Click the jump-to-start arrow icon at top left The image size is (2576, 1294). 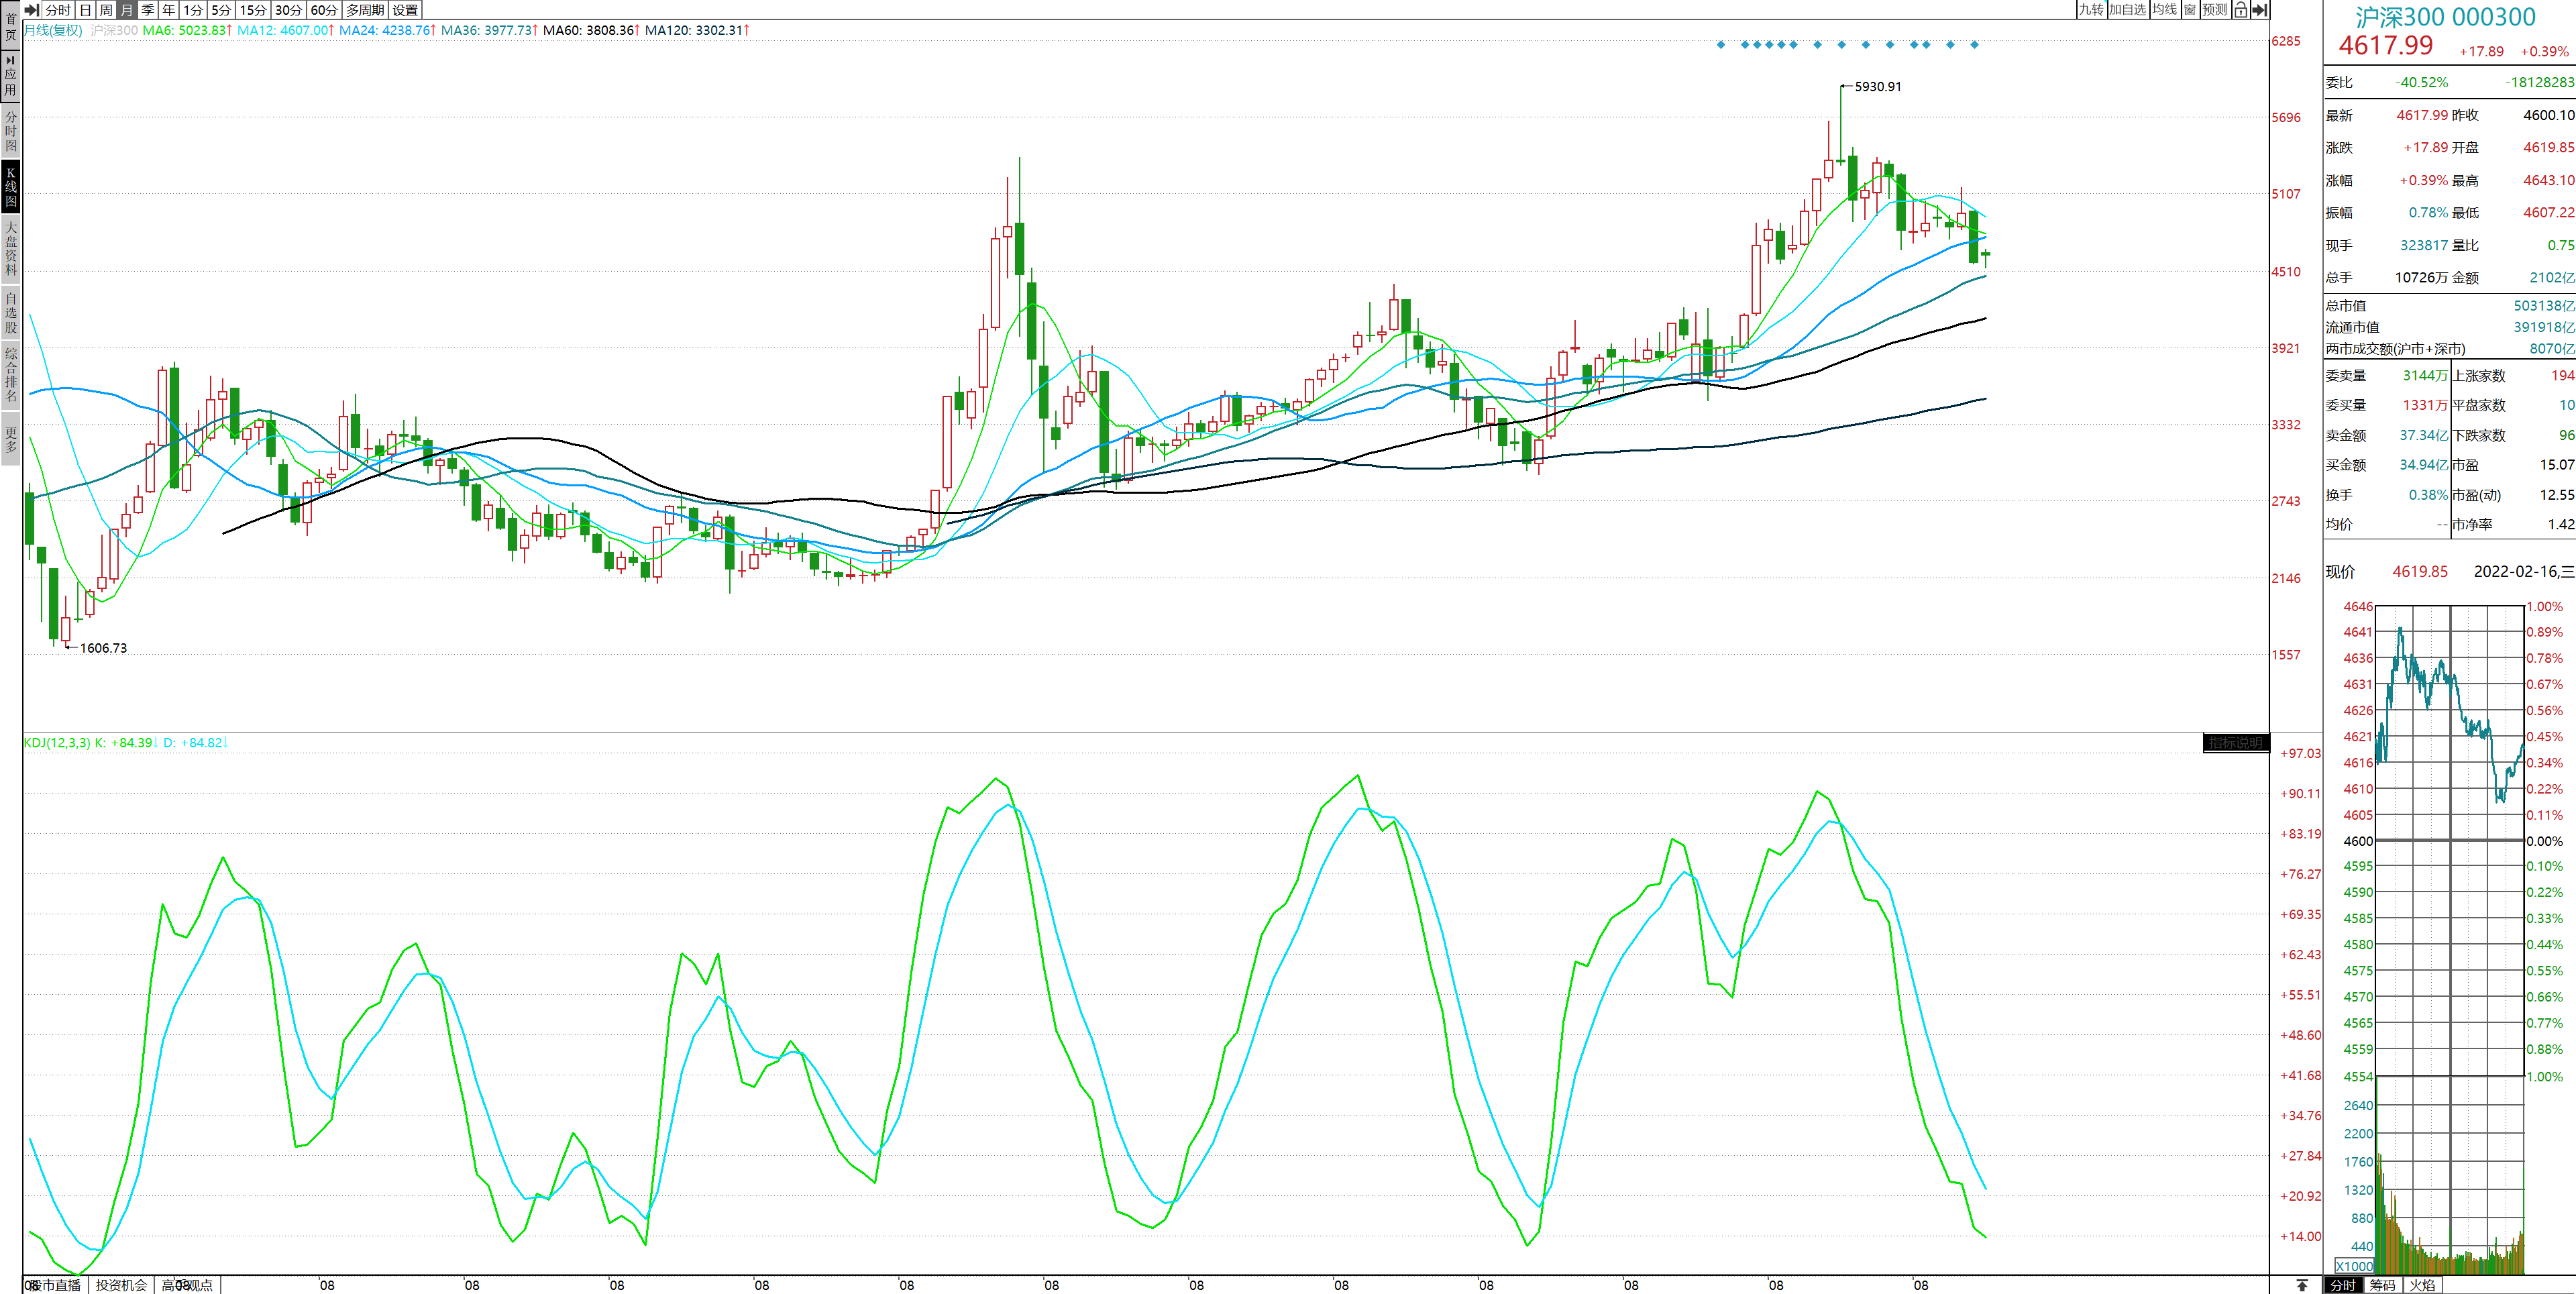pyautogui.click(x=31, y=10)
